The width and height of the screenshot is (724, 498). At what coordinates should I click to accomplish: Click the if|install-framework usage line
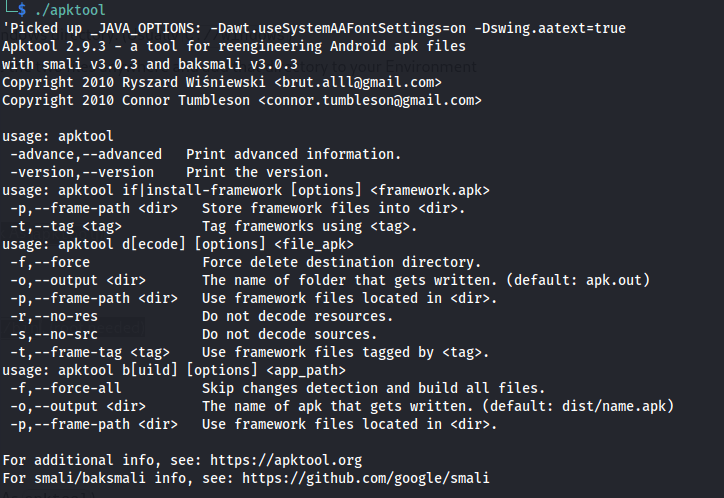(245, 190)
